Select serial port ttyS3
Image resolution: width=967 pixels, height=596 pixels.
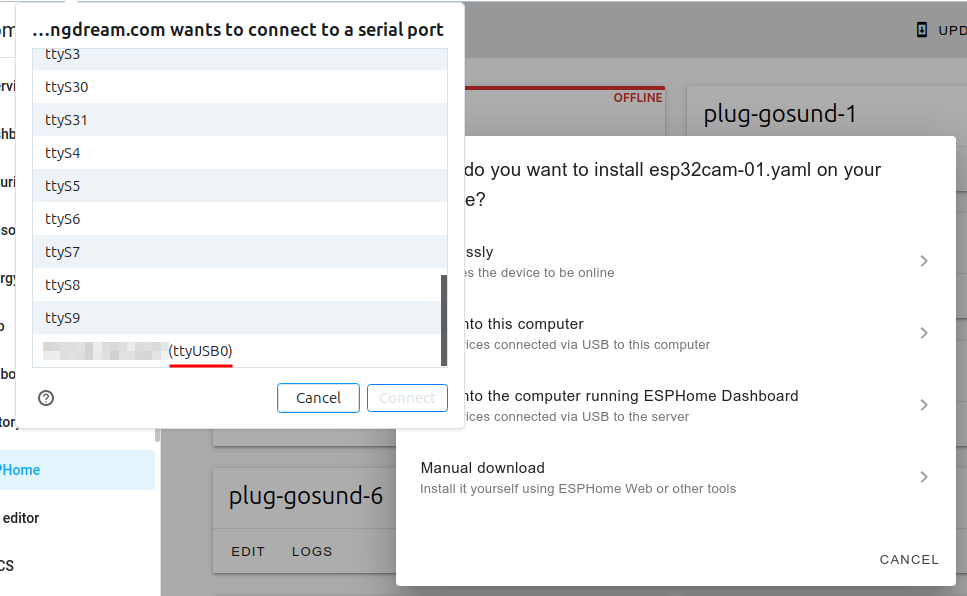point(239,59)
